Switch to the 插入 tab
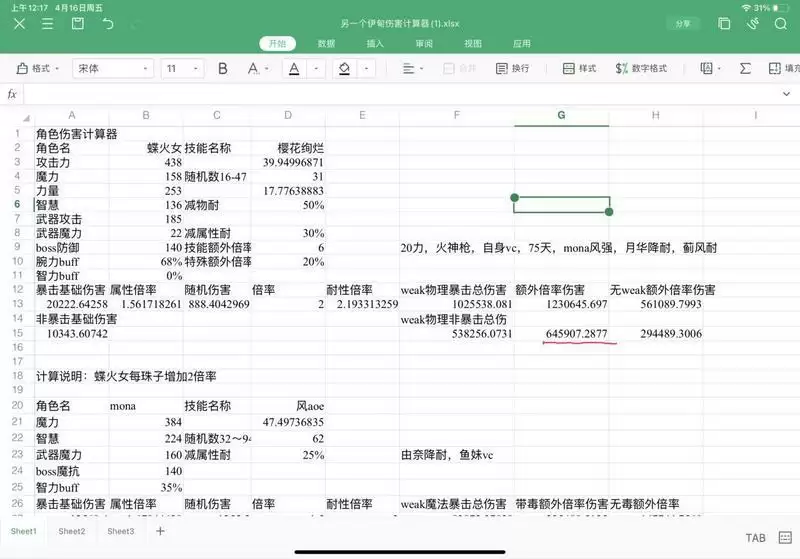Image resolution: width=800 pixels, height=559 pixels. 375,44
